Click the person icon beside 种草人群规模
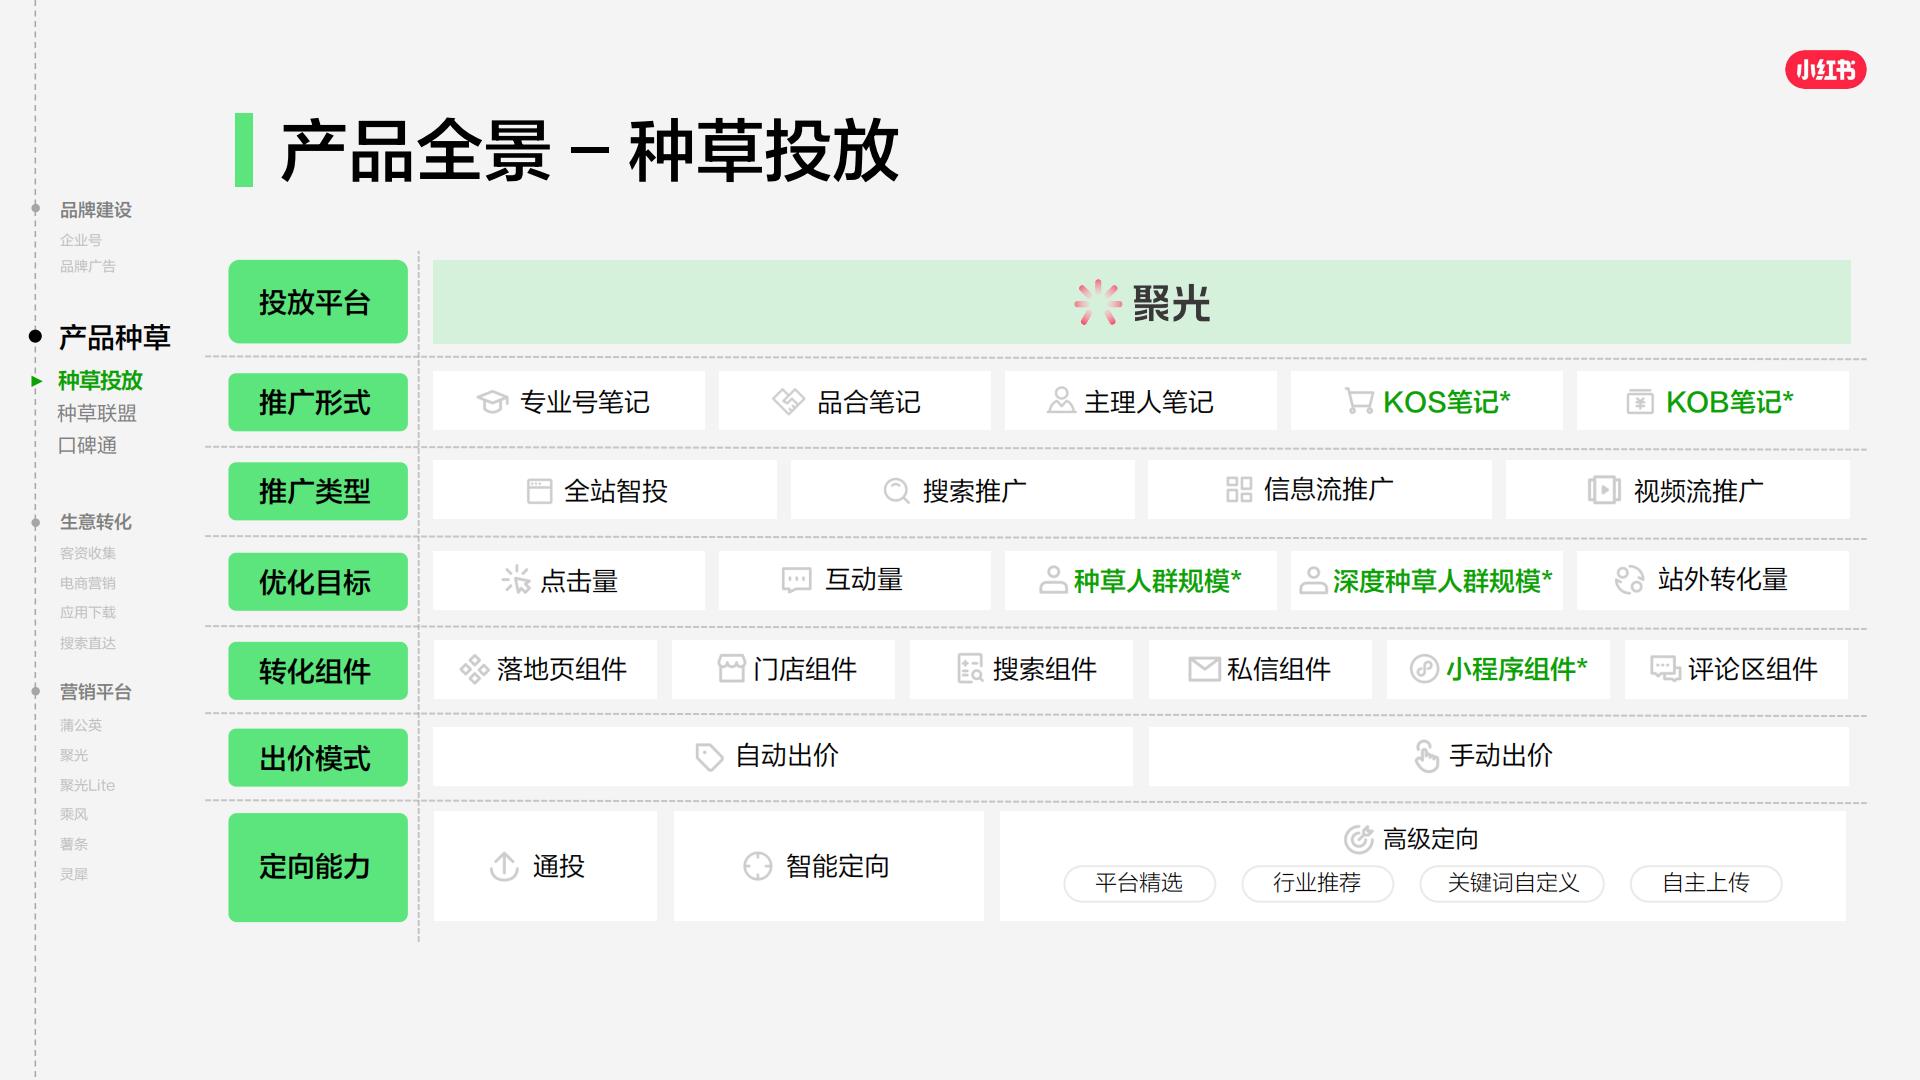 tap(1053, 580)
